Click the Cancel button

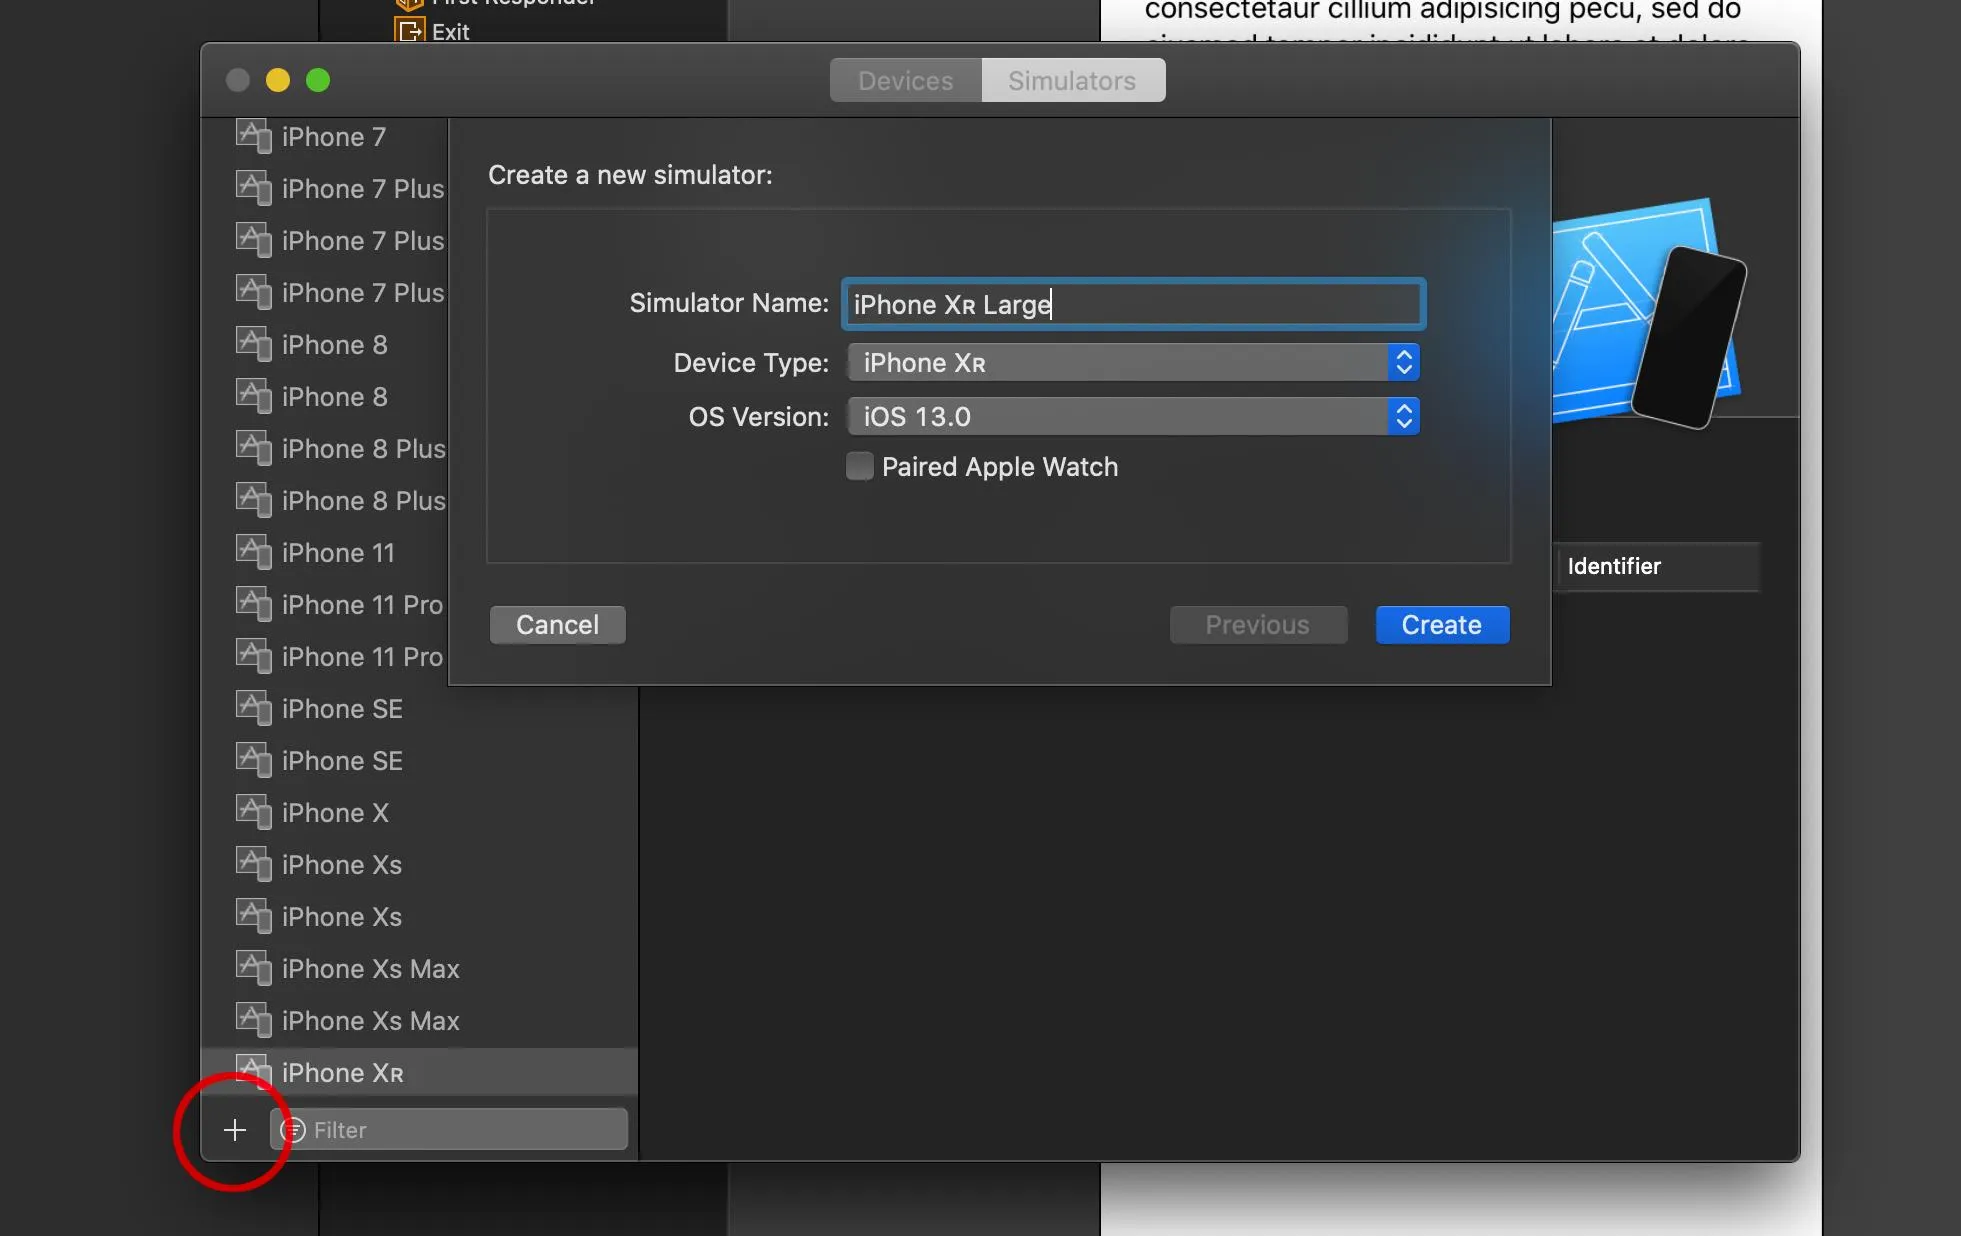[555, 624]
